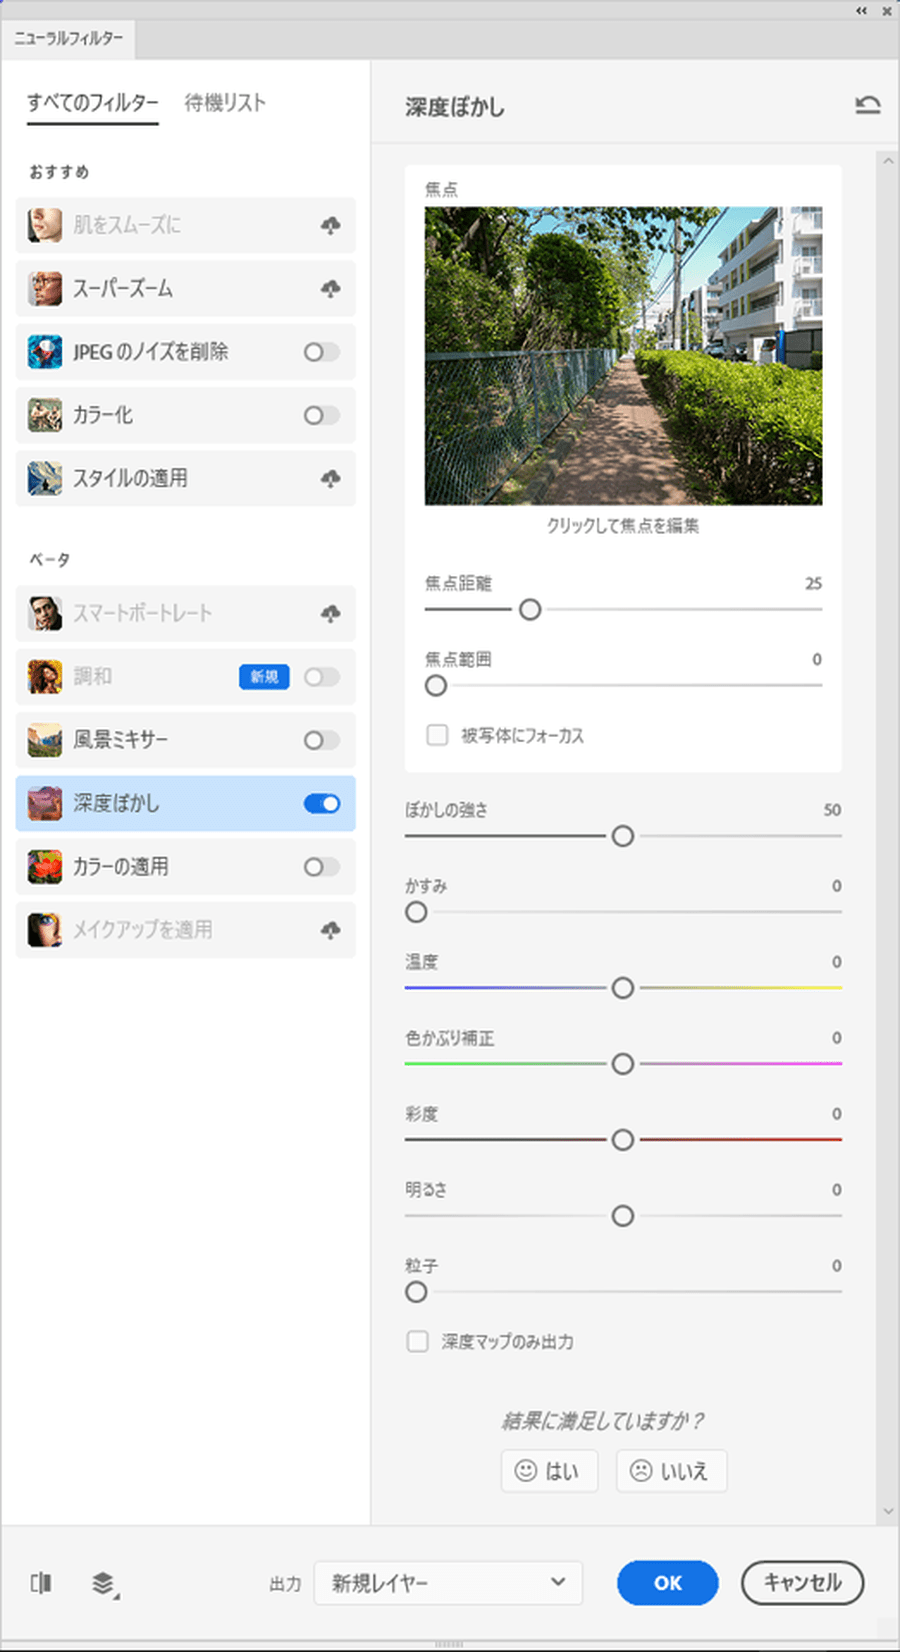Viewport: 900px width, 1652px height.
Task: Collapse the panel with double-arrow icon
Action: click(x=861, y=11)
